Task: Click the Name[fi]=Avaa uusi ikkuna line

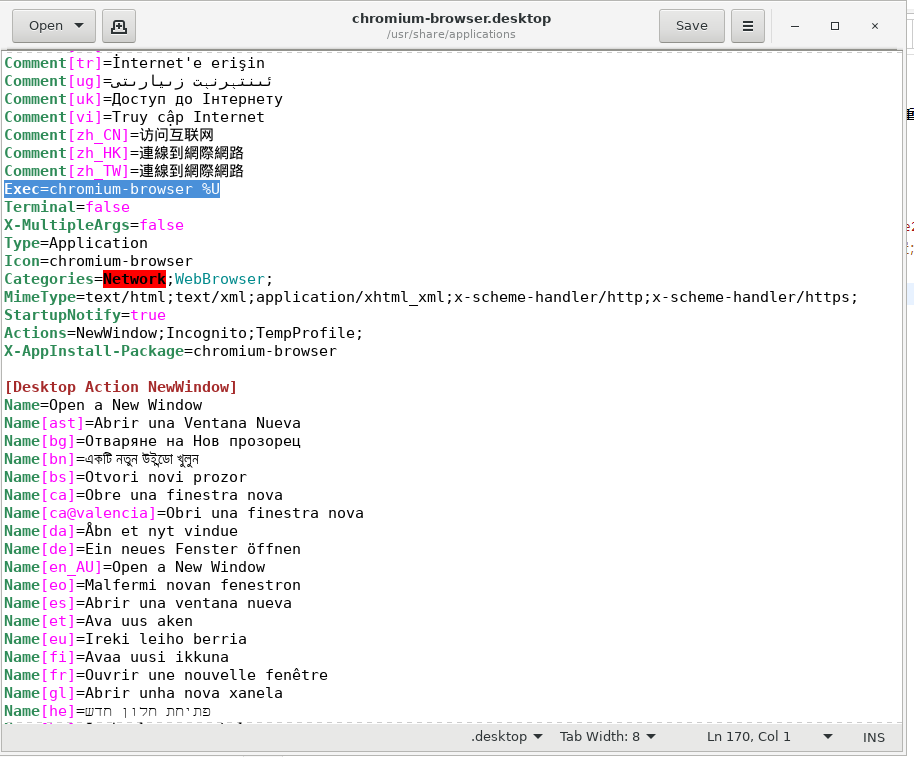Action: coord(117,658)
